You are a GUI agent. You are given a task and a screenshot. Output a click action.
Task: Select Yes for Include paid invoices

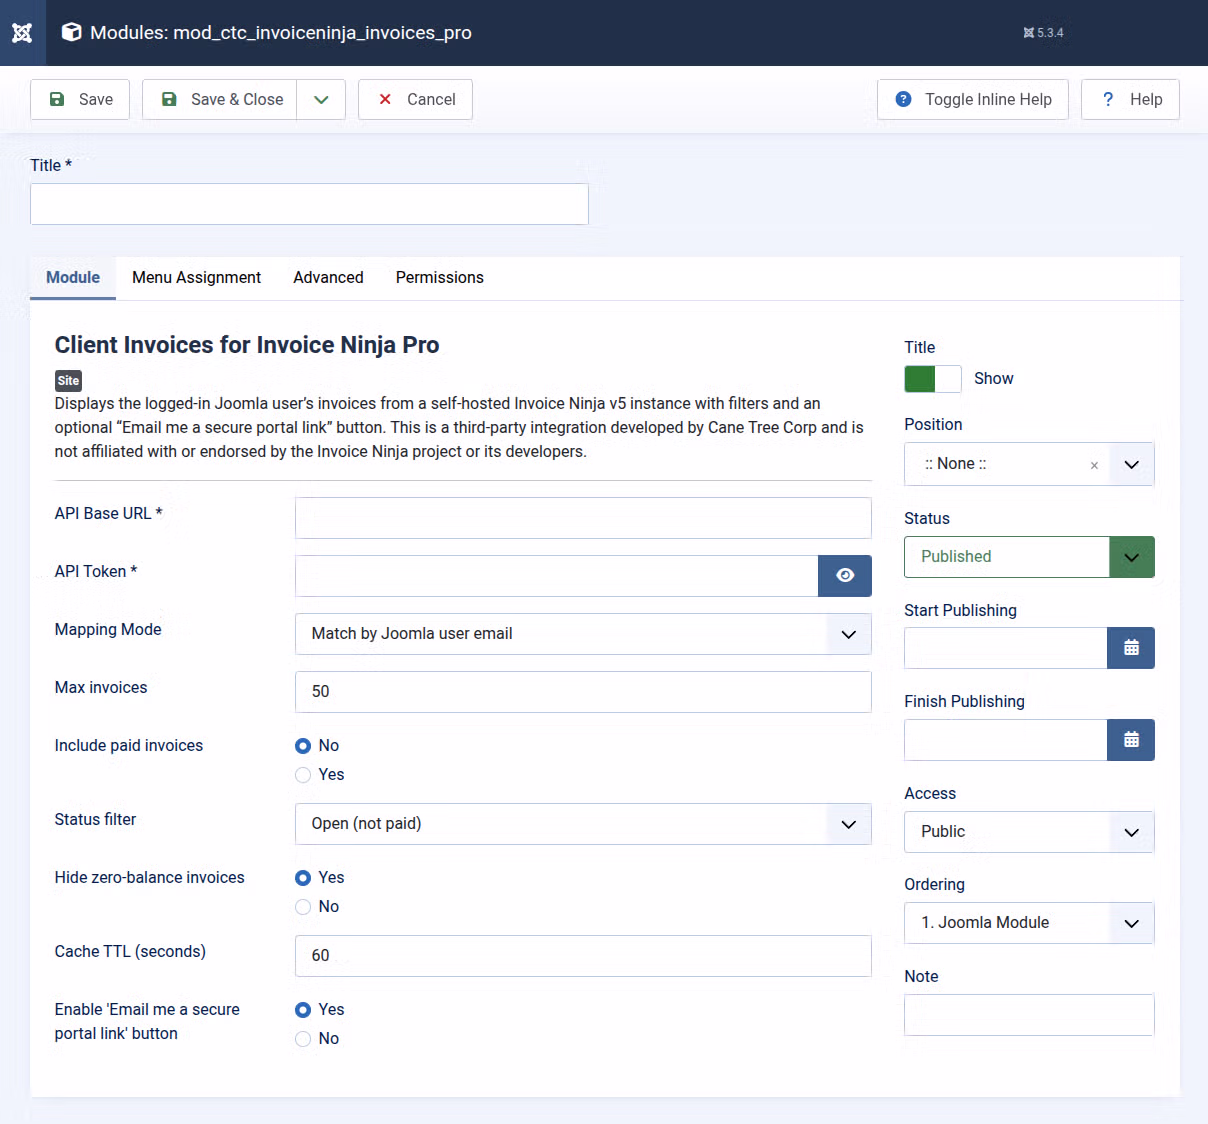pos(303,775)
